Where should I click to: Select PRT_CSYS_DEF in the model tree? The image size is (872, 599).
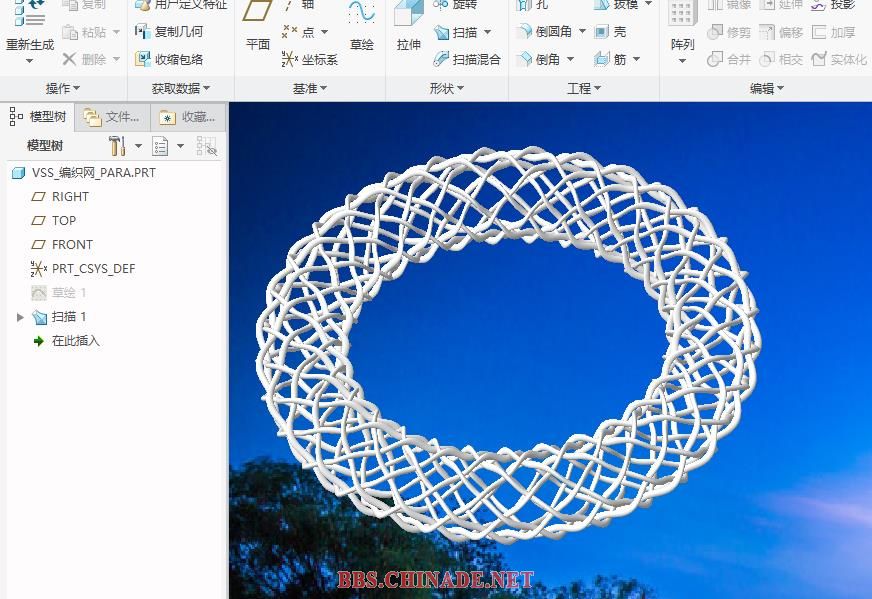pos(93,269)
